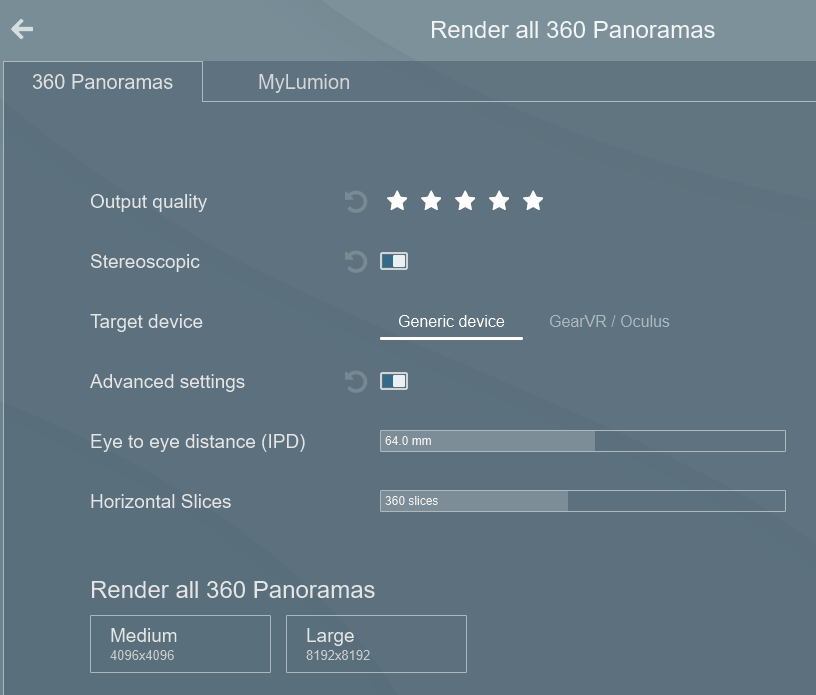The image size is (816, 695).
Task: Click the back arrow icon
Action: [x=22, y=30]
